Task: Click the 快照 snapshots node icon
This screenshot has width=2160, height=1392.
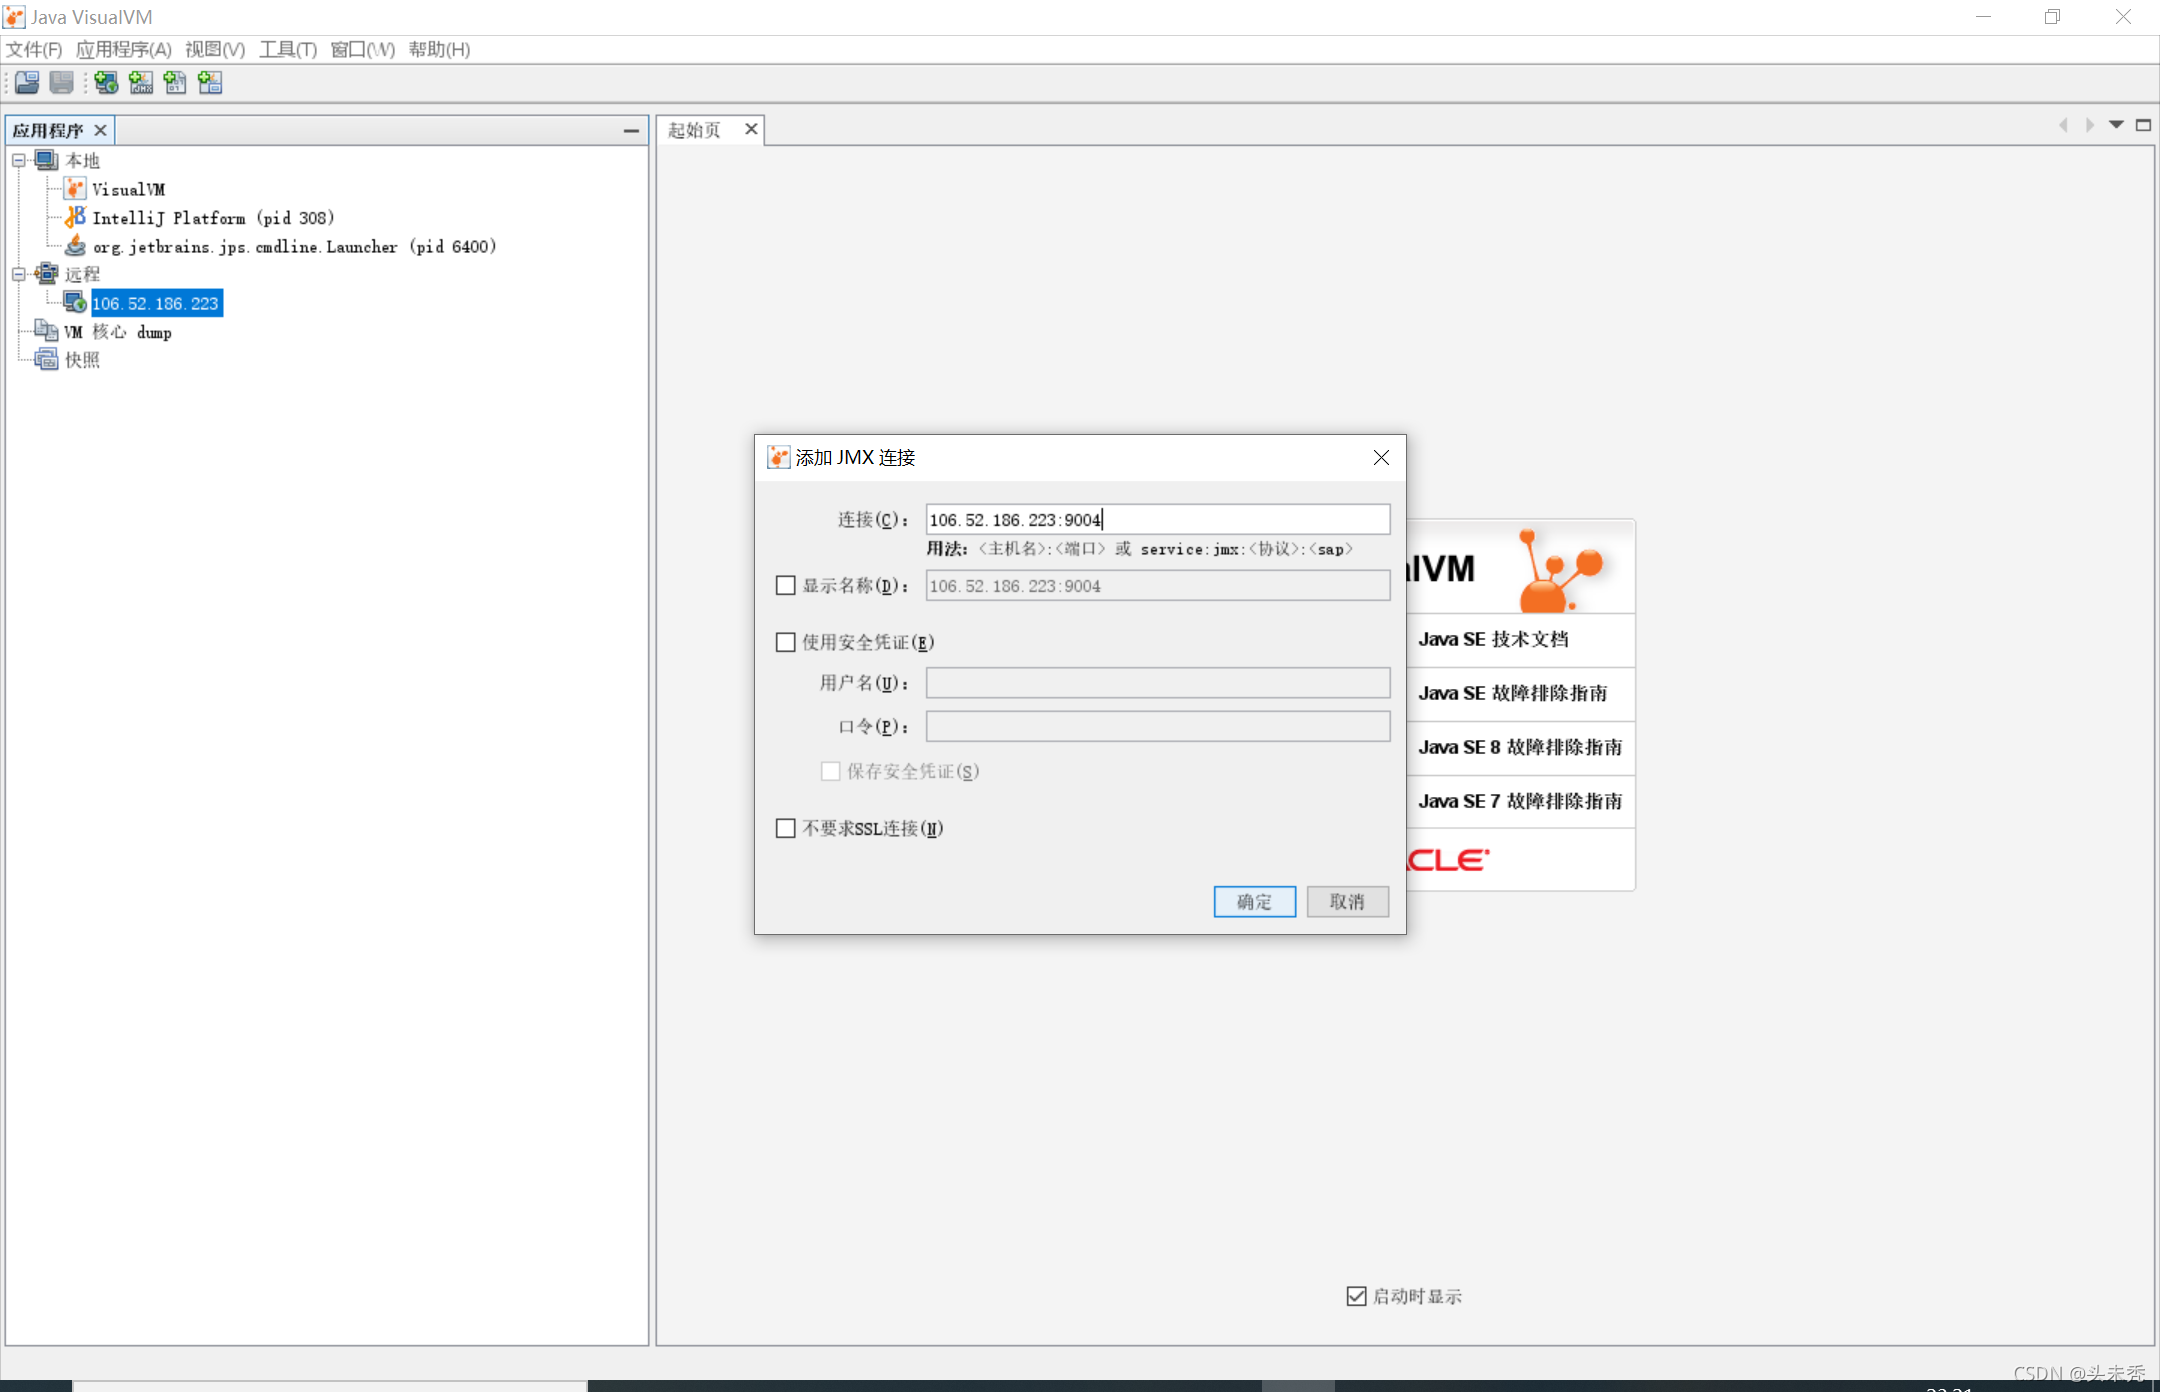Action: [x=46, y=360]
